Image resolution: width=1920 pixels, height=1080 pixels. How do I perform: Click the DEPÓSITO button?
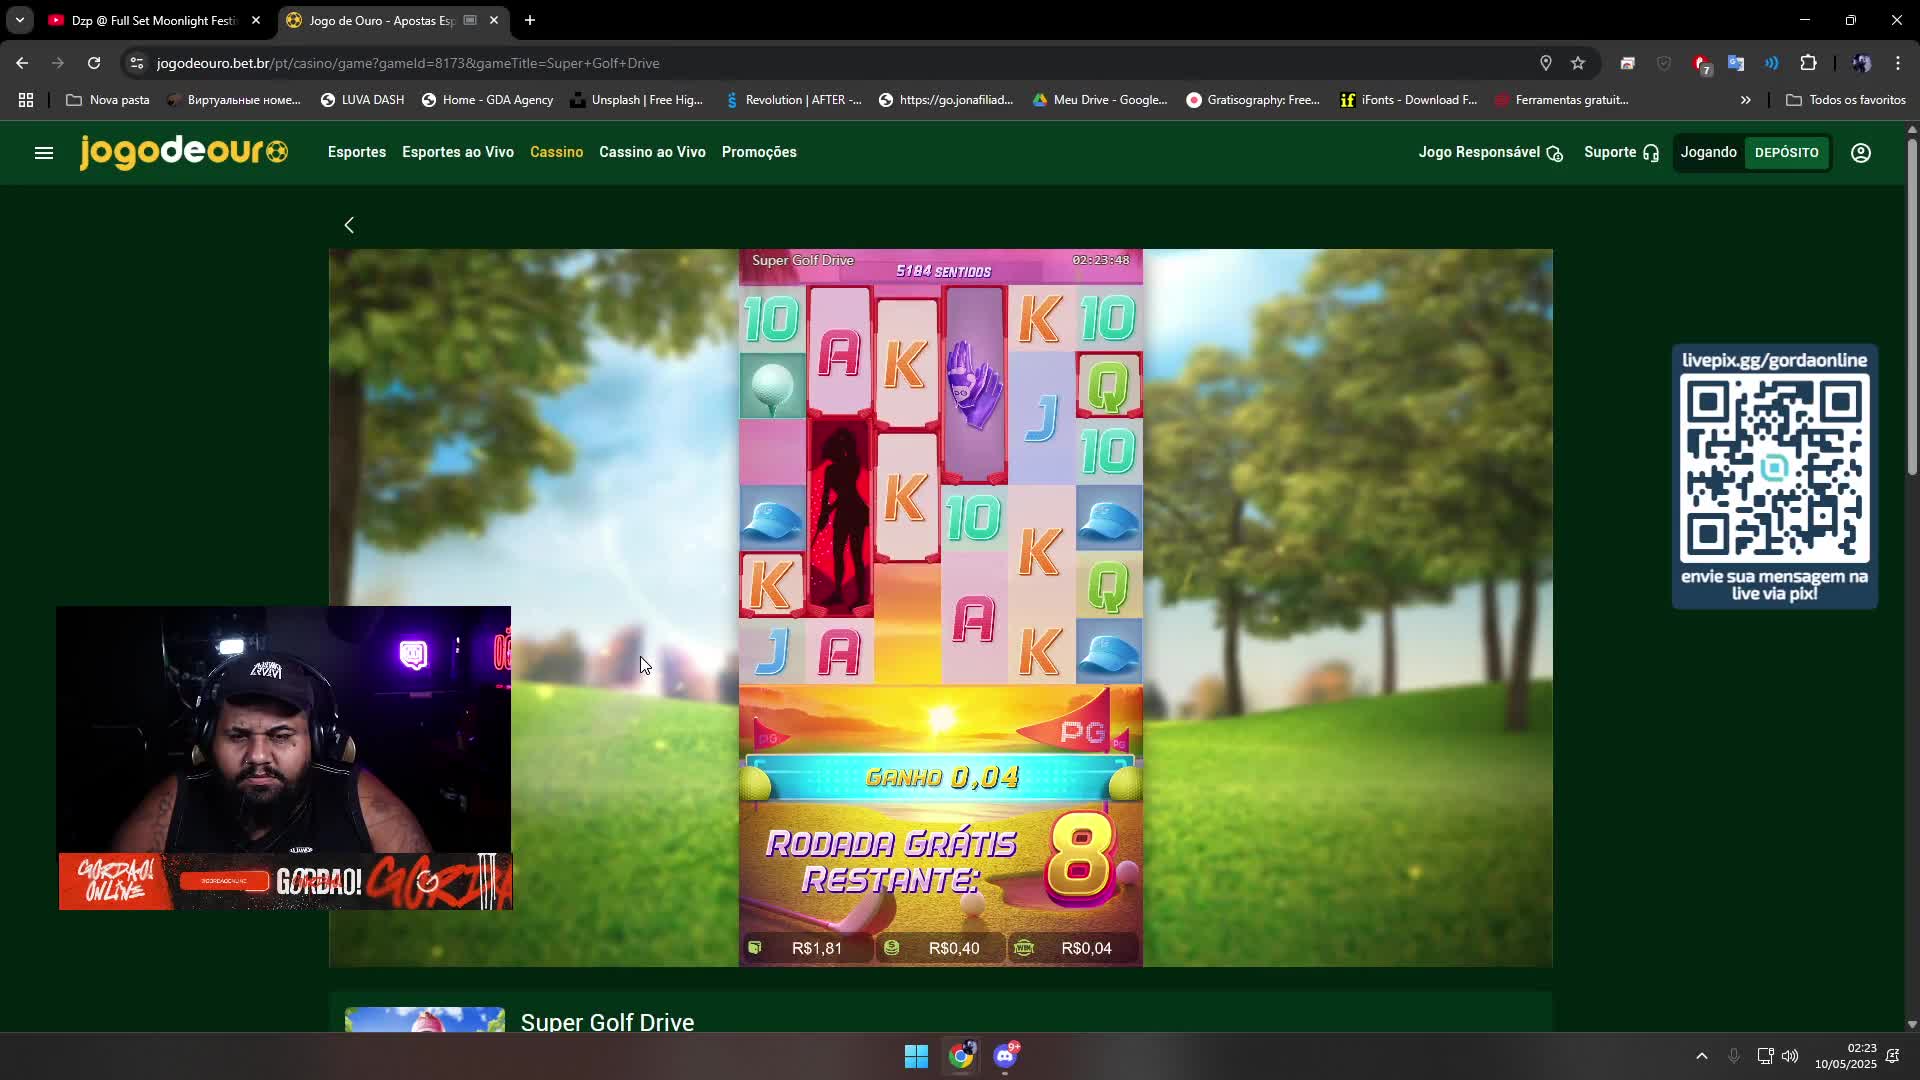click(1786, 153)
